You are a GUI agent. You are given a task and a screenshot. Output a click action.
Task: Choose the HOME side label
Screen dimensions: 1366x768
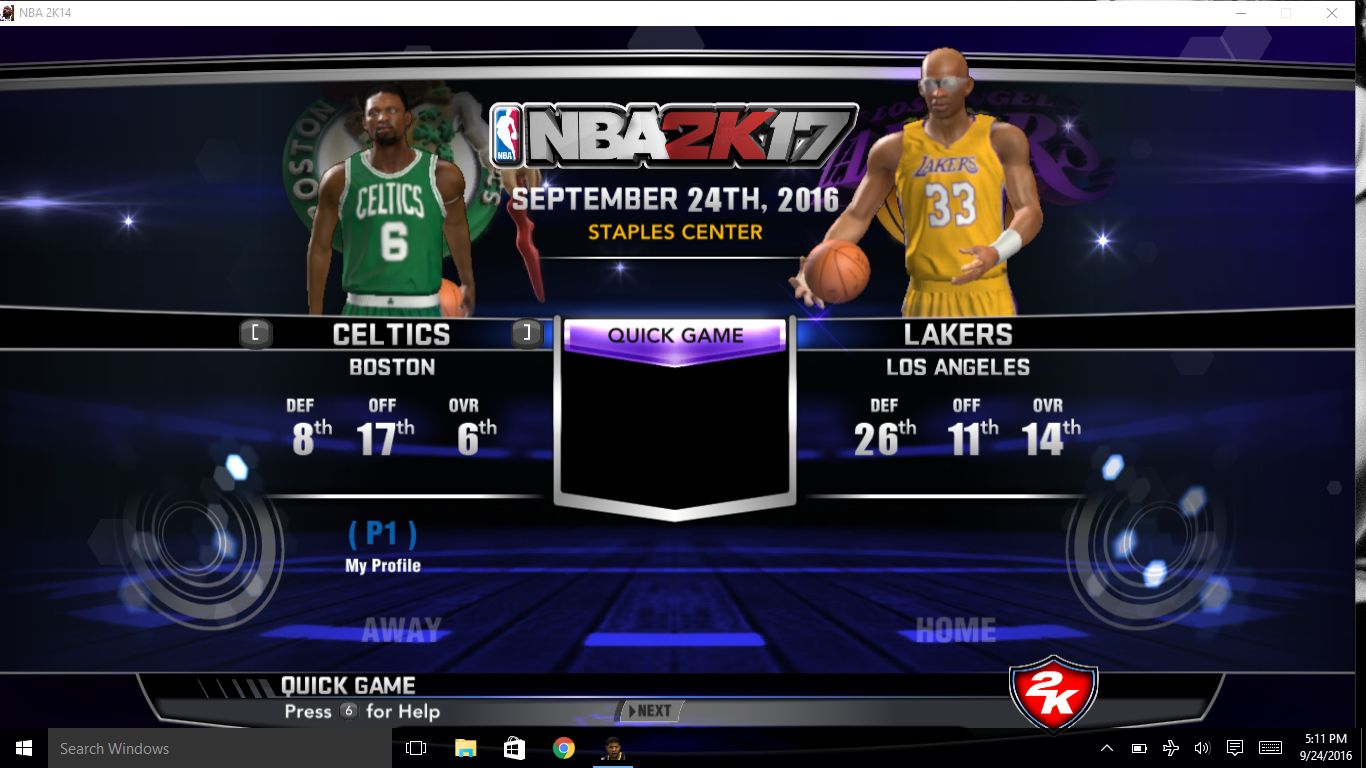tap(956, 630)
